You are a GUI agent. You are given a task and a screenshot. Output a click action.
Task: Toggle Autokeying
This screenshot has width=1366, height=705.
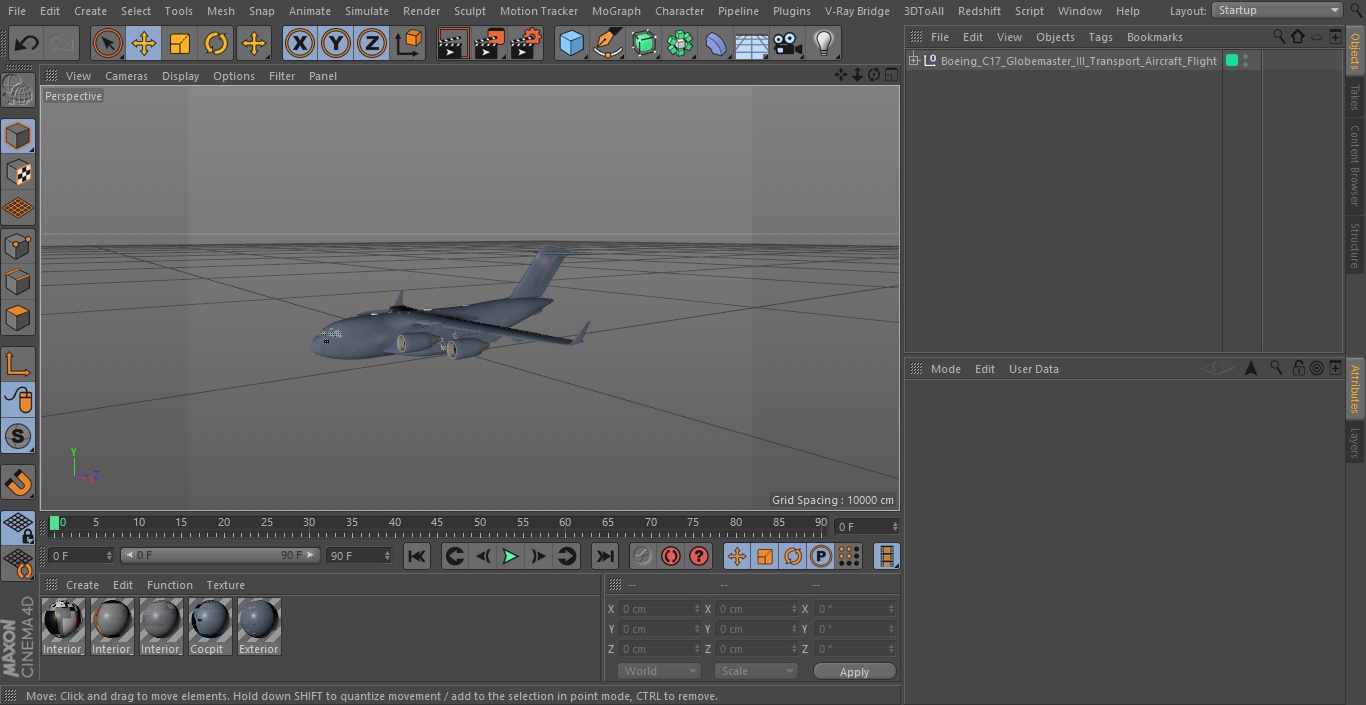(x=671, y=556)
